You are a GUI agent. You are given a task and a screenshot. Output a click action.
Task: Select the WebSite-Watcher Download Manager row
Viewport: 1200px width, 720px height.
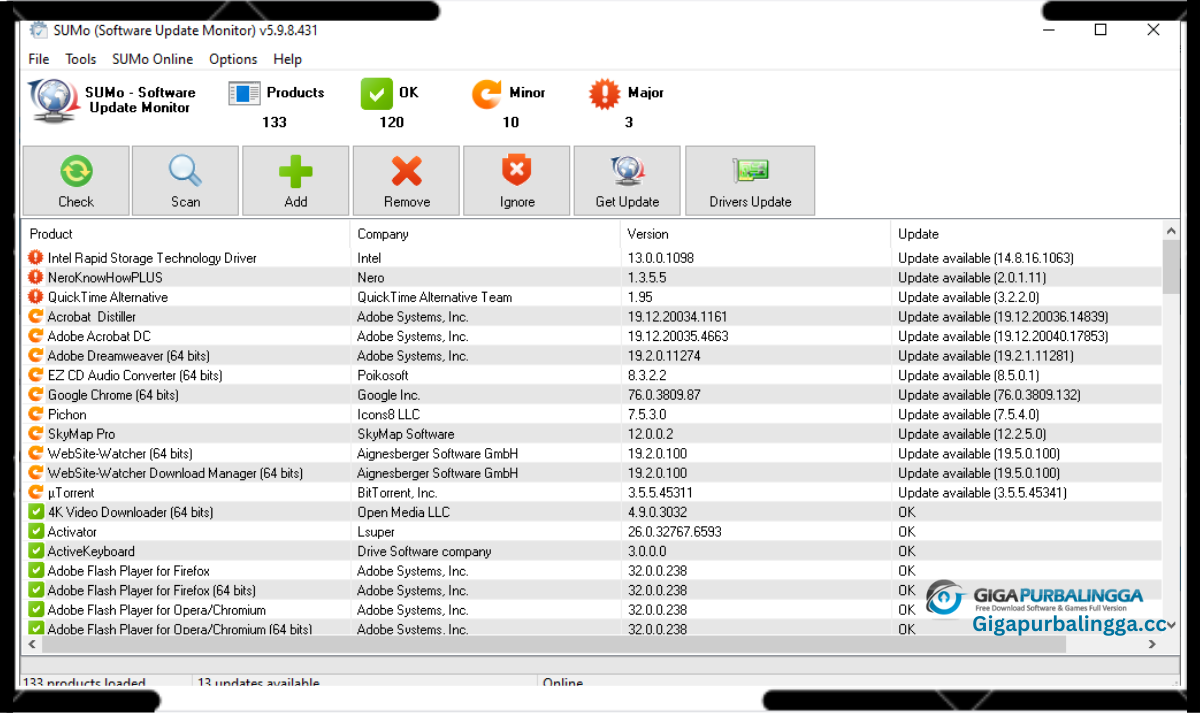[592, 473]
